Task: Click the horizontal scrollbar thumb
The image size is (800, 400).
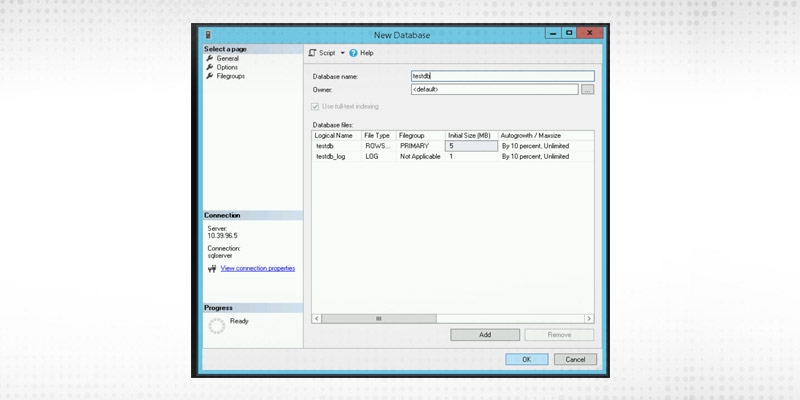Action: pos(379,318)
